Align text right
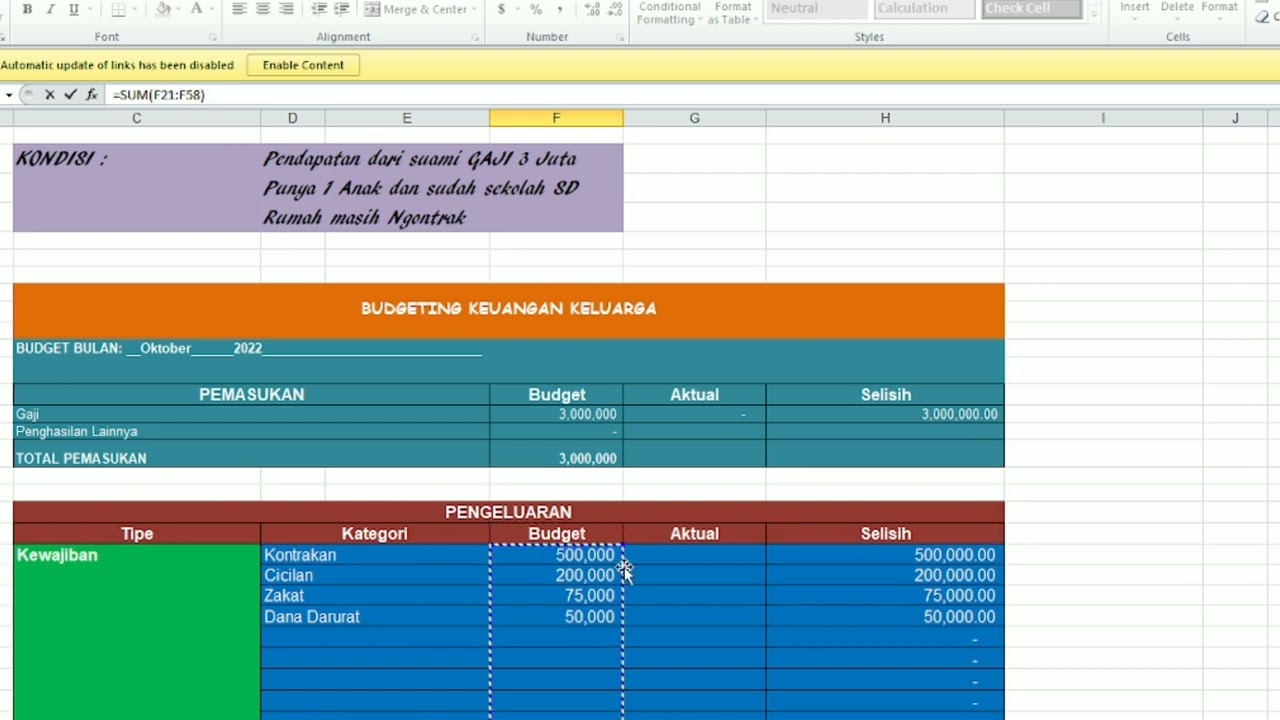 [x=287, y=9]
